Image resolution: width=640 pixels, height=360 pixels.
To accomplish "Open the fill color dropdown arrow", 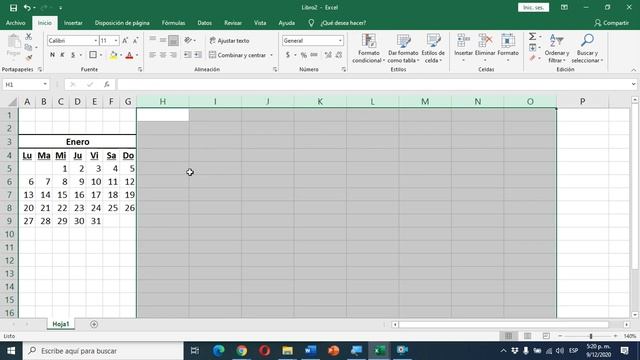I will pos(121,55).
